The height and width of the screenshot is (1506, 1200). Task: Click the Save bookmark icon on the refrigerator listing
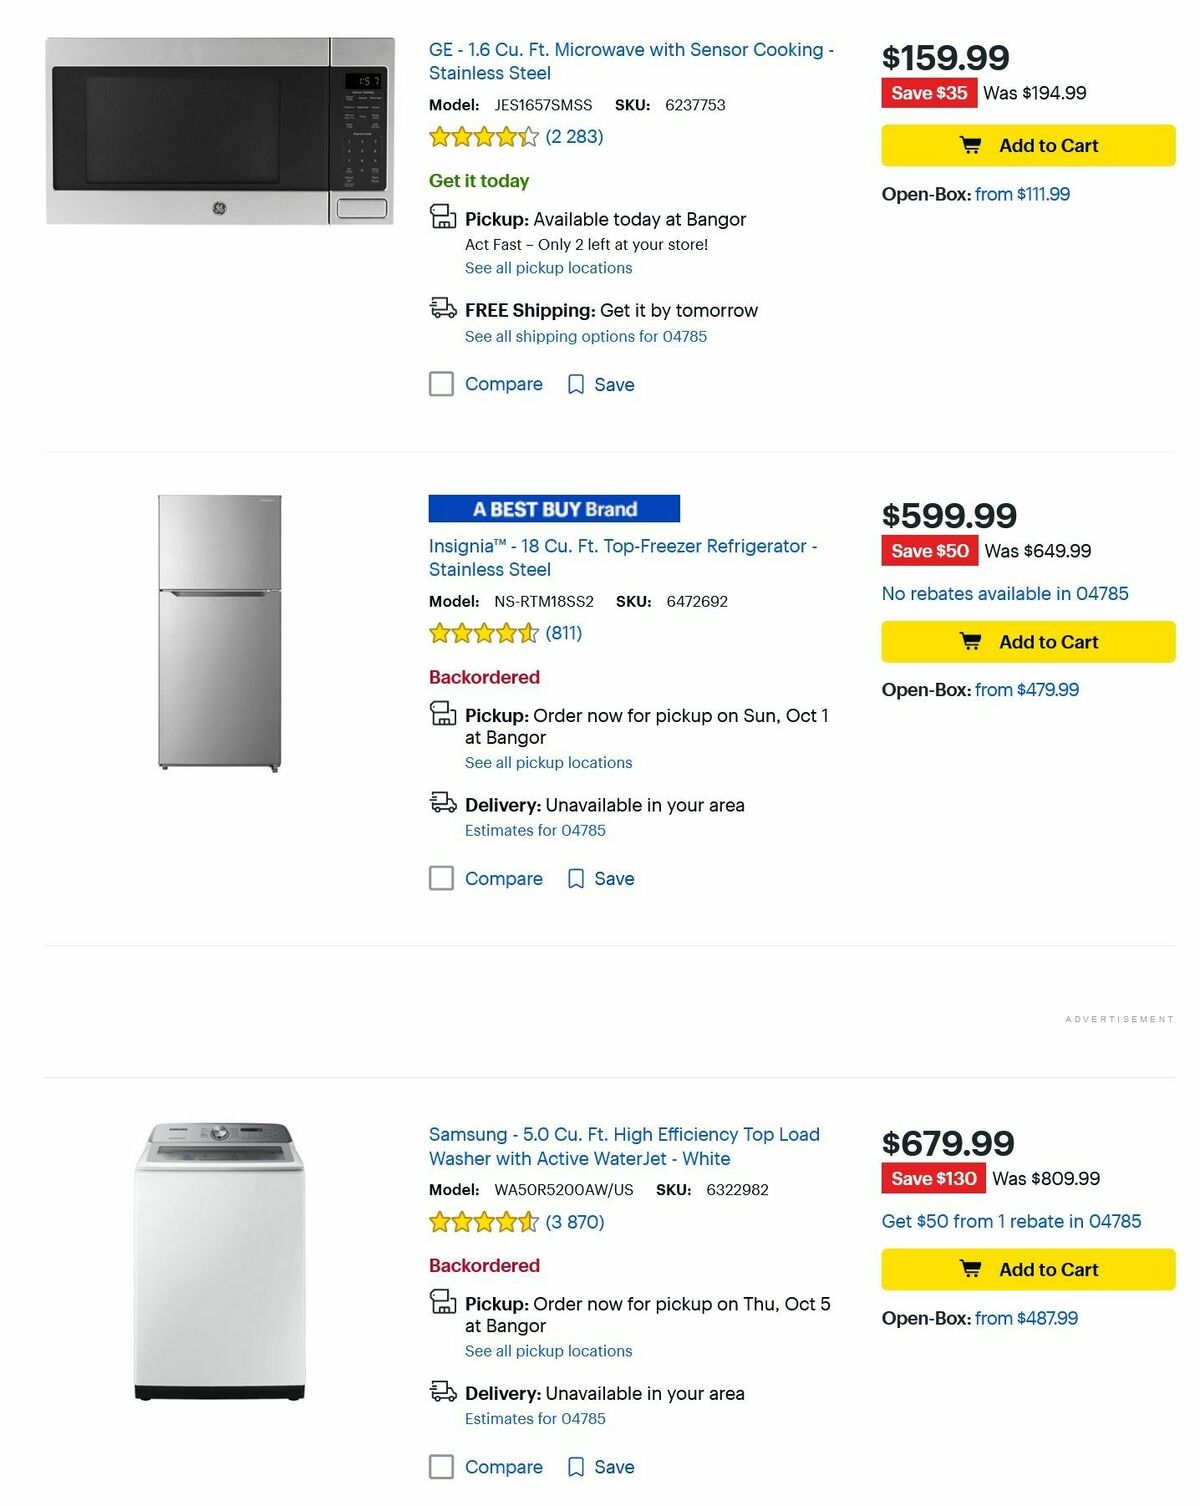tap(576, 878)
